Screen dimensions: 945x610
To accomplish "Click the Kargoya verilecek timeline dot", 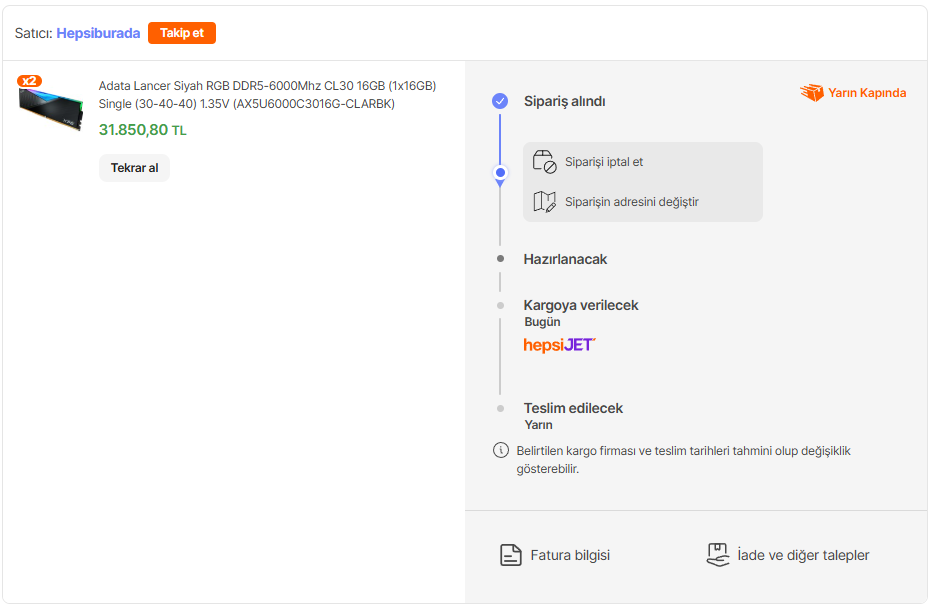I will coord(500,306).
